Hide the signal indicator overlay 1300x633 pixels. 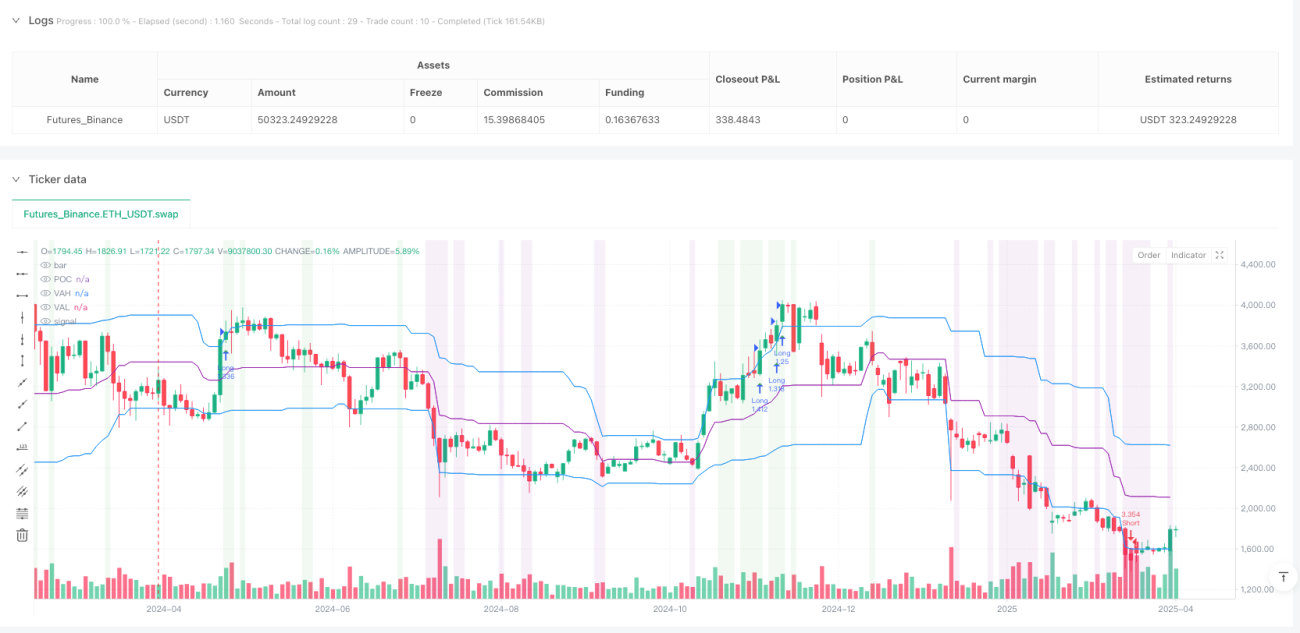pyautogui.click(x=45, y=321)
